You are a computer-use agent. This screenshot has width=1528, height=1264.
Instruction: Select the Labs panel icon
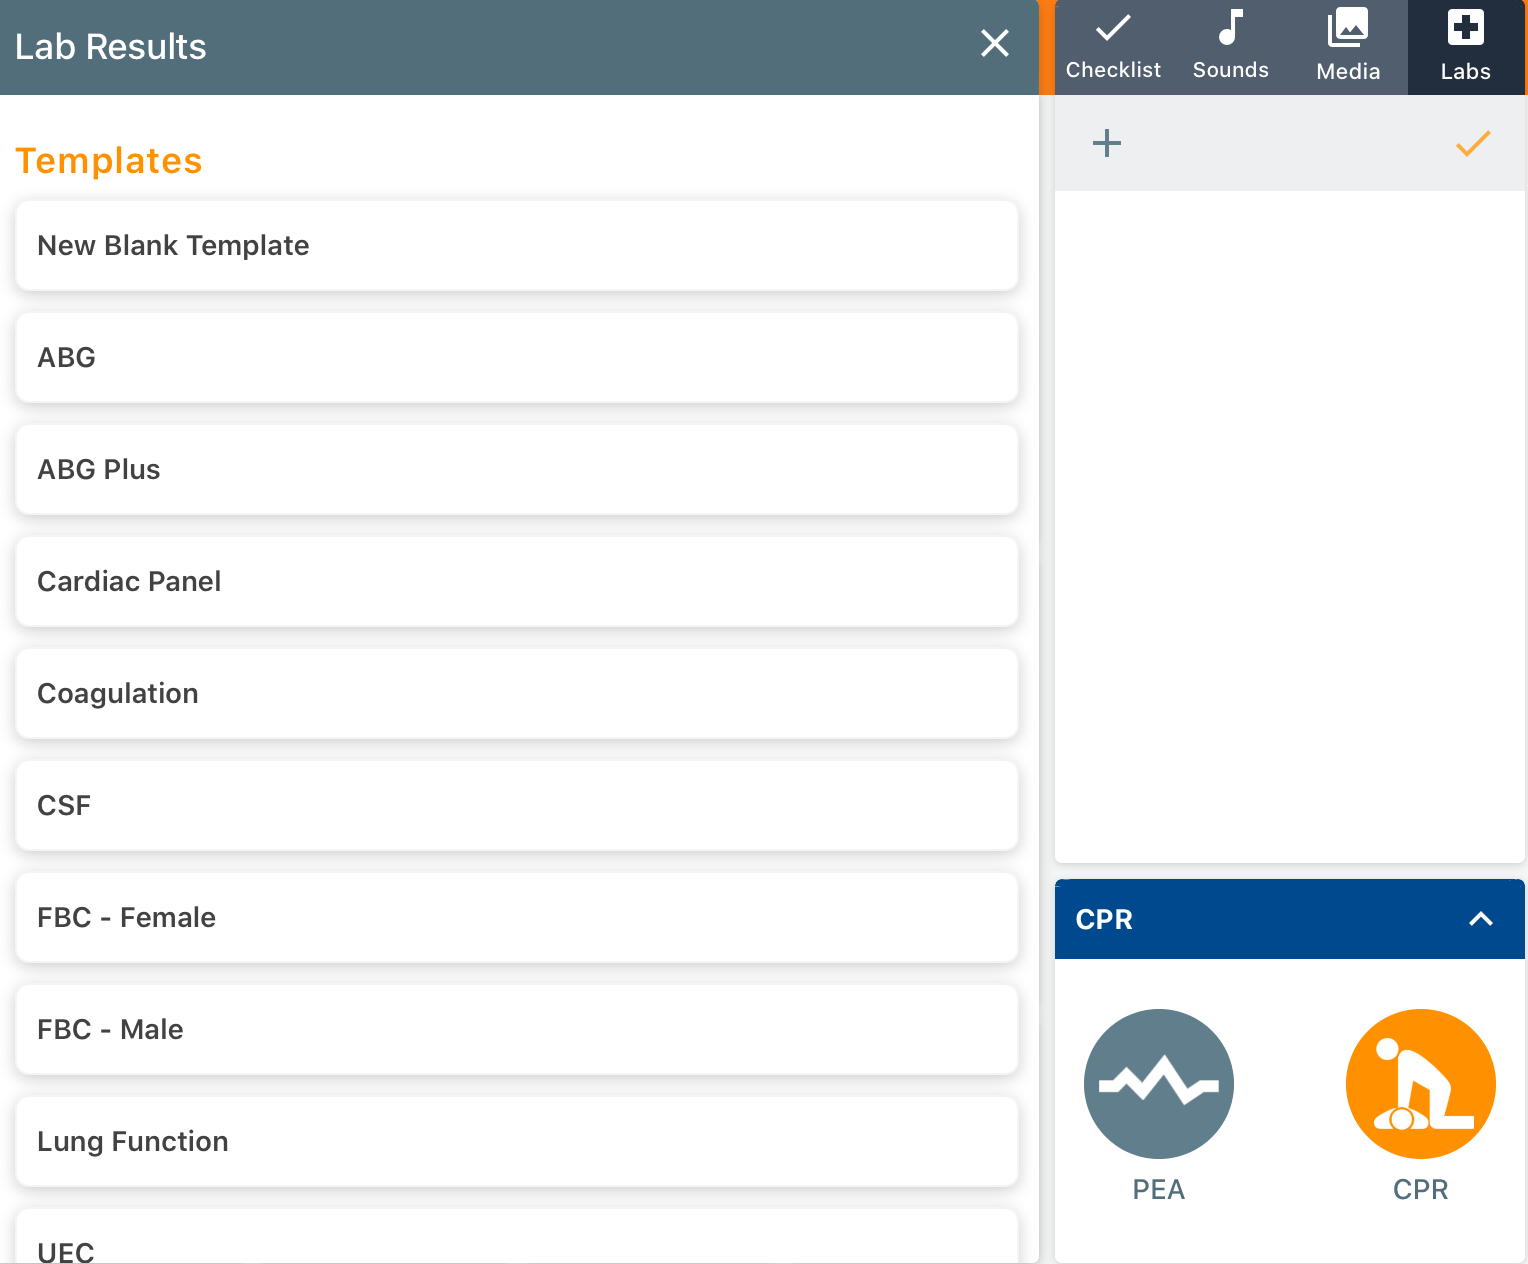coord(1465,30)
